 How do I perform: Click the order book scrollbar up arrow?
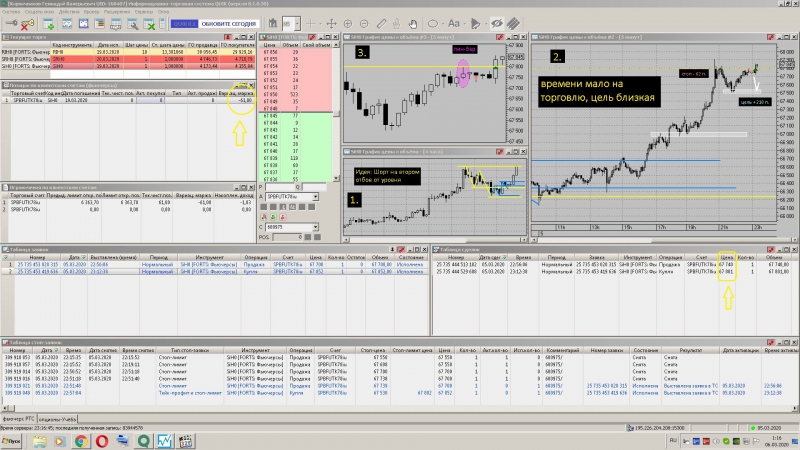[x=336, y=45]
